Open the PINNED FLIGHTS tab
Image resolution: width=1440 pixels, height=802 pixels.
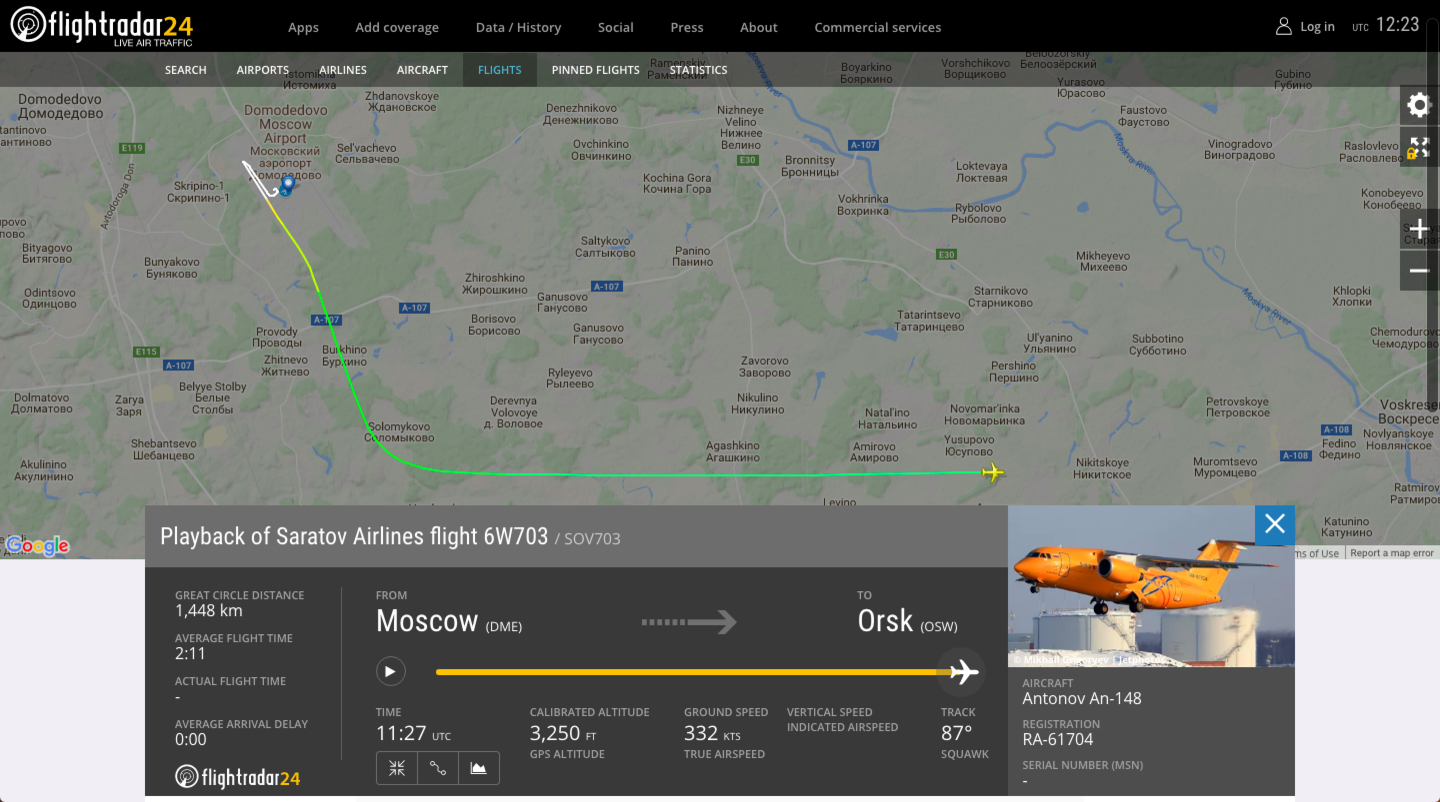(x=595, y=70)
